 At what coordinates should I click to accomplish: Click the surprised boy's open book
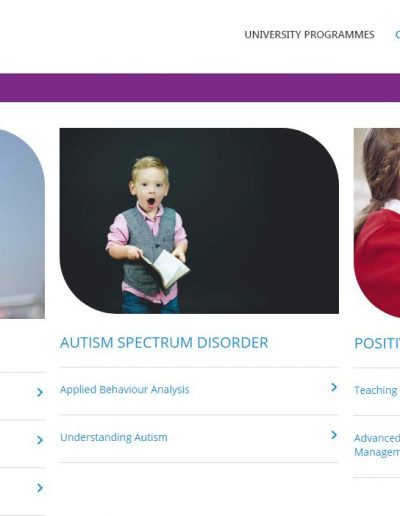[x=166, y=269]
